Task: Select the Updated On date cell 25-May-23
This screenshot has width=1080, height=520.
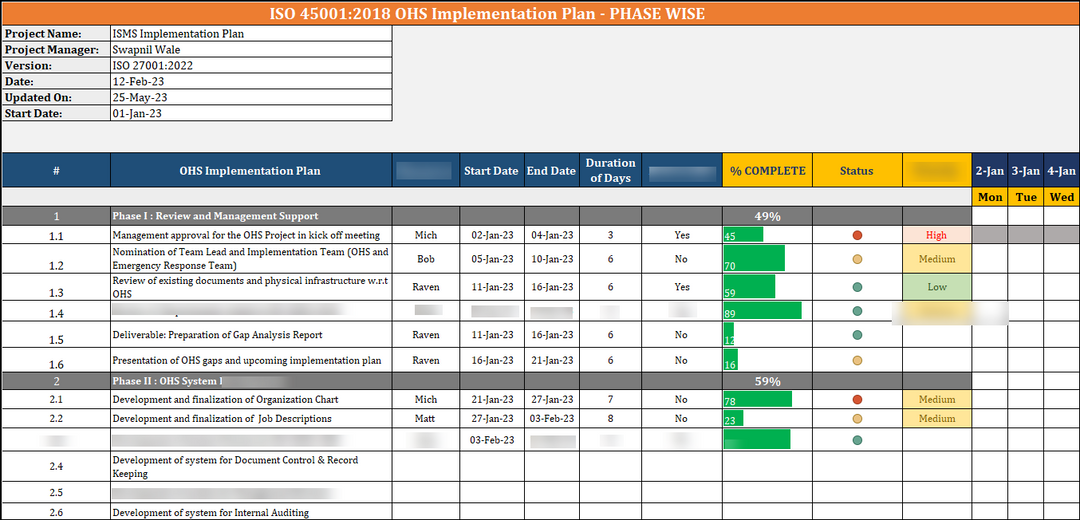Action: pos(250,98)
